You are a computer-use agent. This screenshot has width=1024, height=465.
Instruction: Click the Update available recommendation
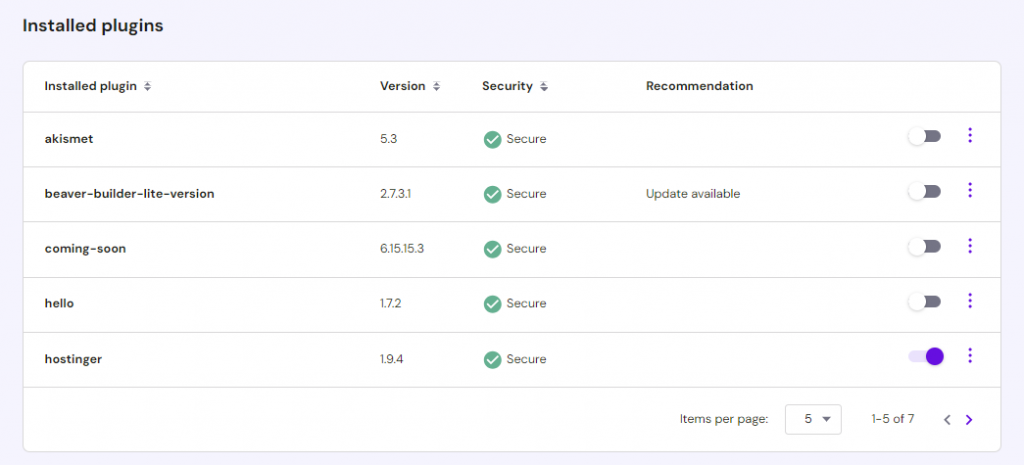[x=693, y=194]
